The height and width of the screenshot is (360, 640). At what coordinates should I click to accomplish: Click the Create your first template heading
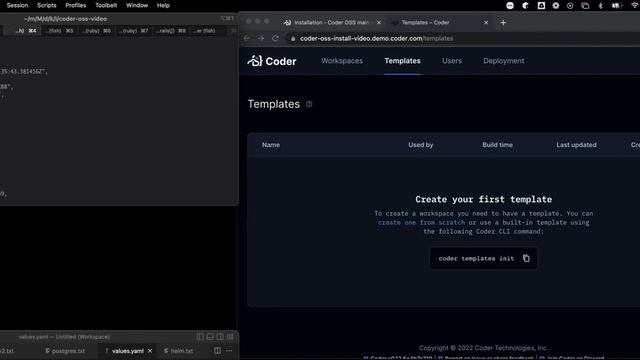coord(483,199)
